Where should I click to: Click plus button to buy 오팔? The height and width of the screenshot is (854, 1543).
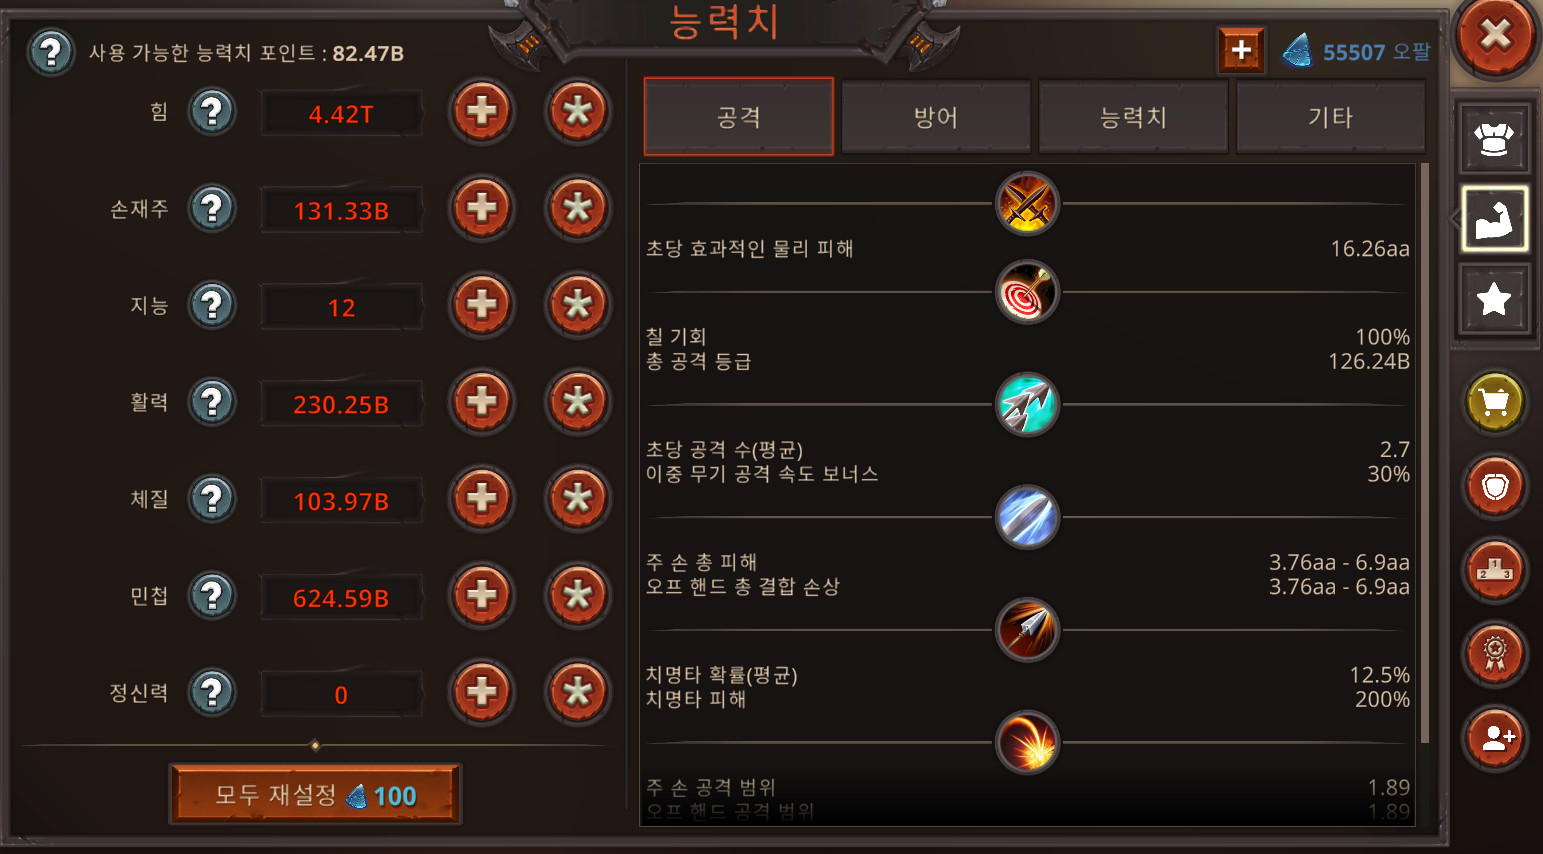(1241, 50)
